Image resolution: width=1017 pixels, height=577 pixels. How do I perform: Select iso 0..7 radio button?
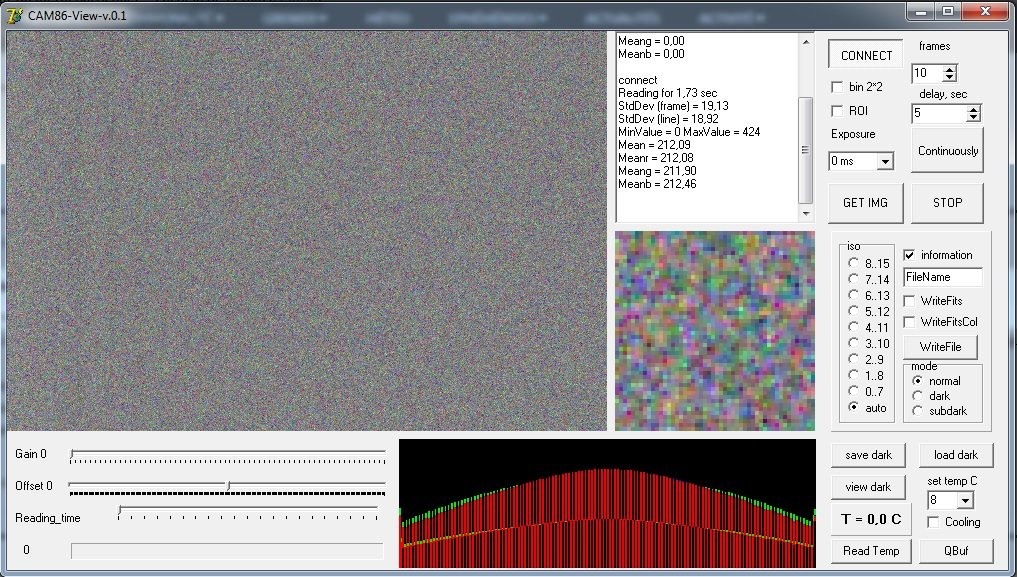pyautogui.click(x=854, y=391)
